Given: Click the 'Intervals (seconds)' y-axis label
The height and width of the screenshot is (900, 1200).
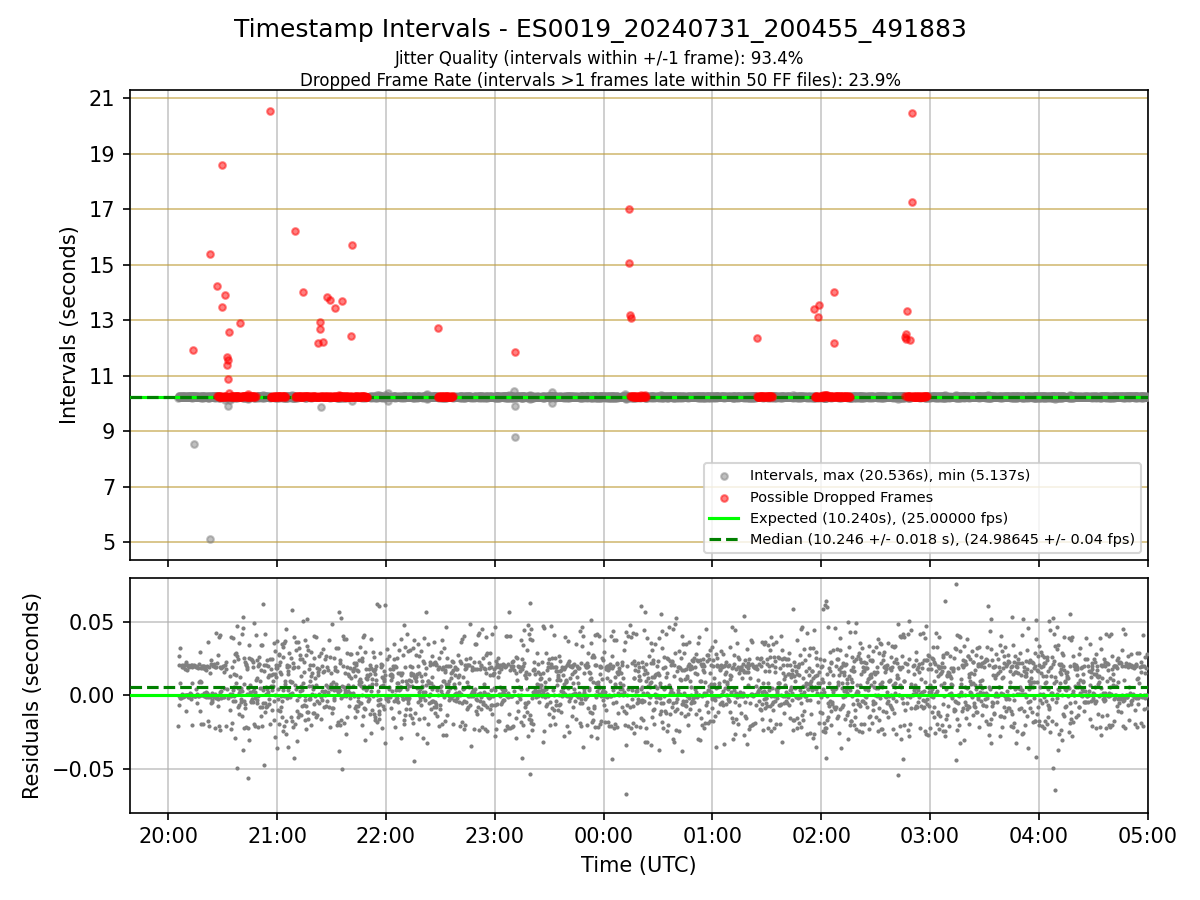Looking at the screenshot, I should (x=69, y=325).
